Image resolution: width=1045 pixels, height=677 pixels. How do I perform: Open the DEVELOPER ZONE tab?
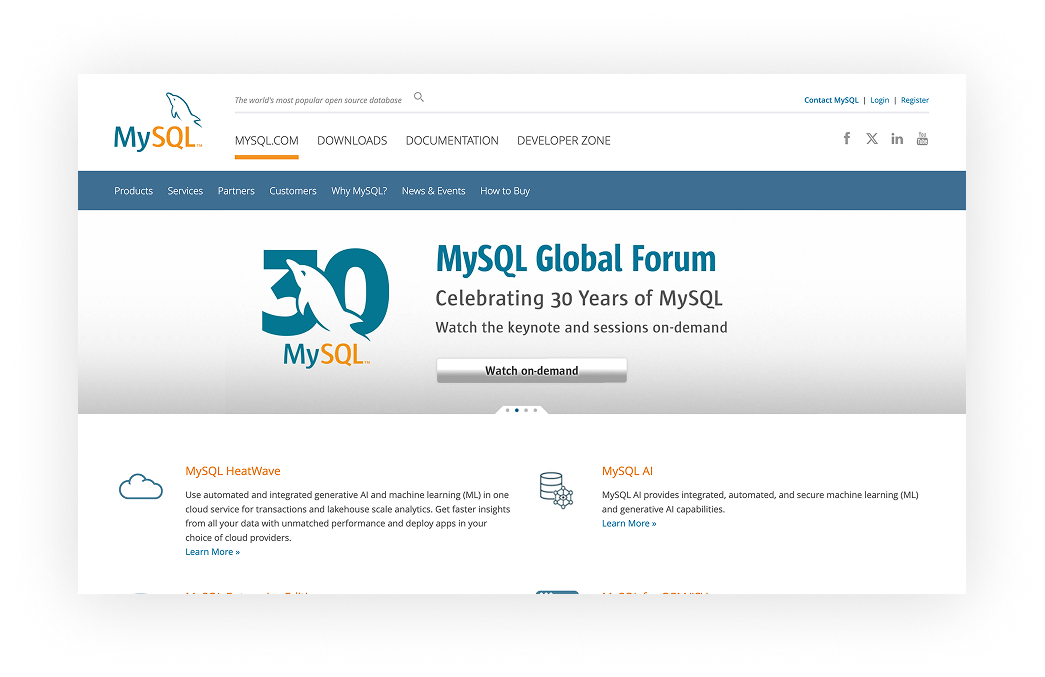563,141
